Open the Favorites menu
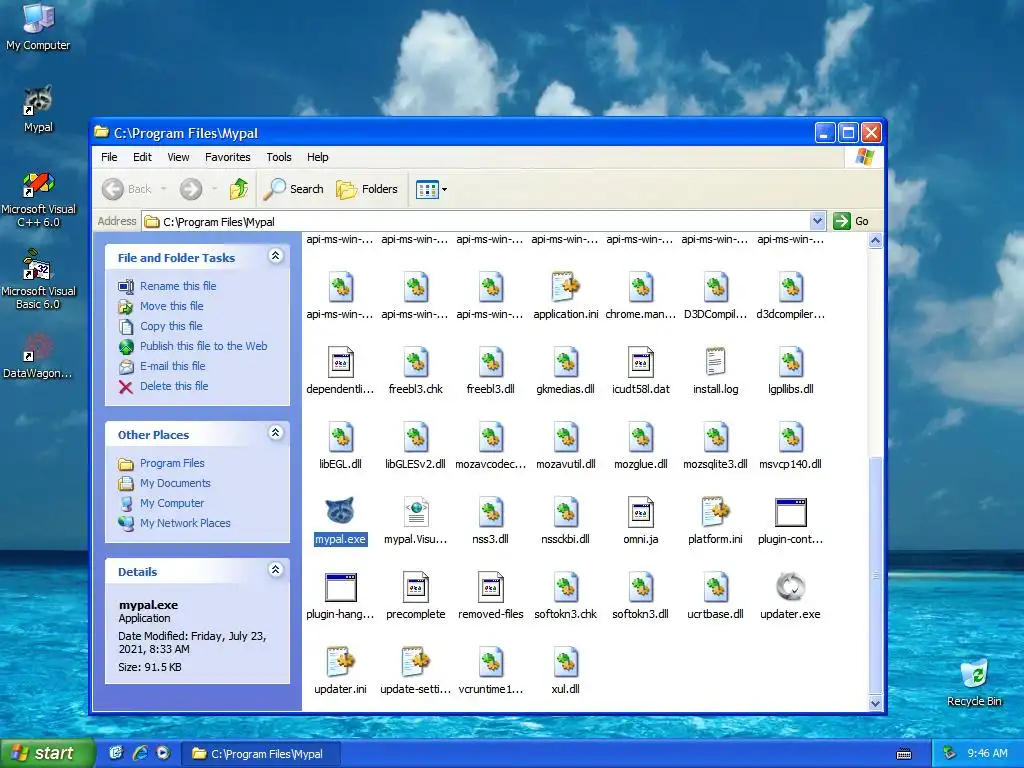Image resolution: width=1024 pixels, height=768 pixels. (x=227, y=157)
